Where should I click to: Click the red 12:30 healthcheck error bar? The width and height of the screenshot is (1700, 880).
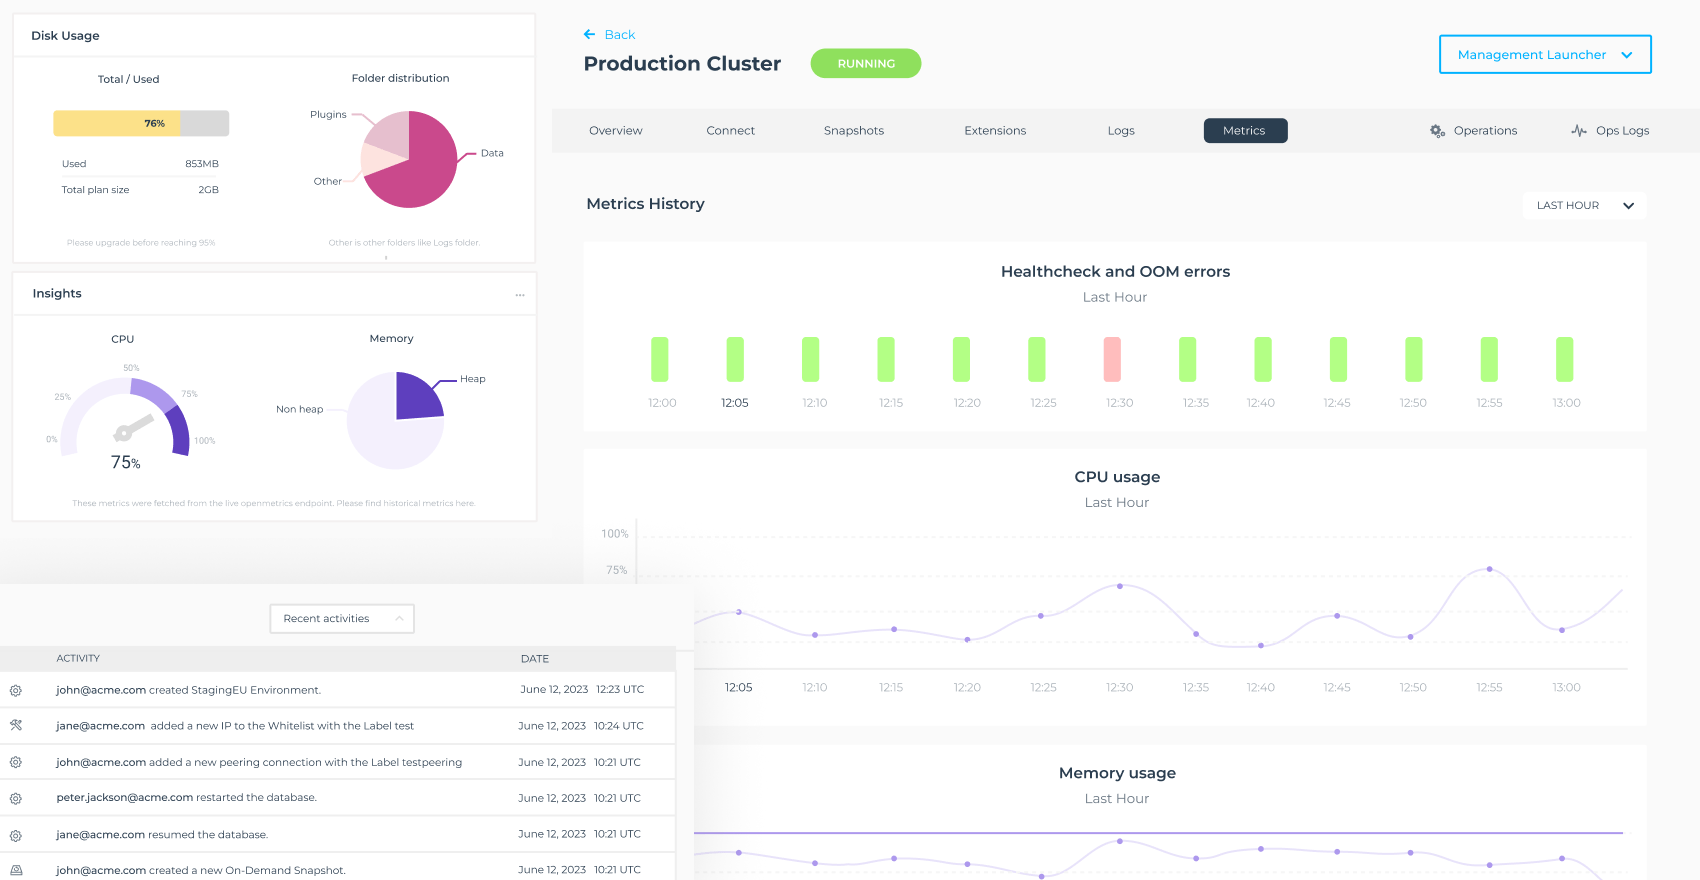(1111, 359)
